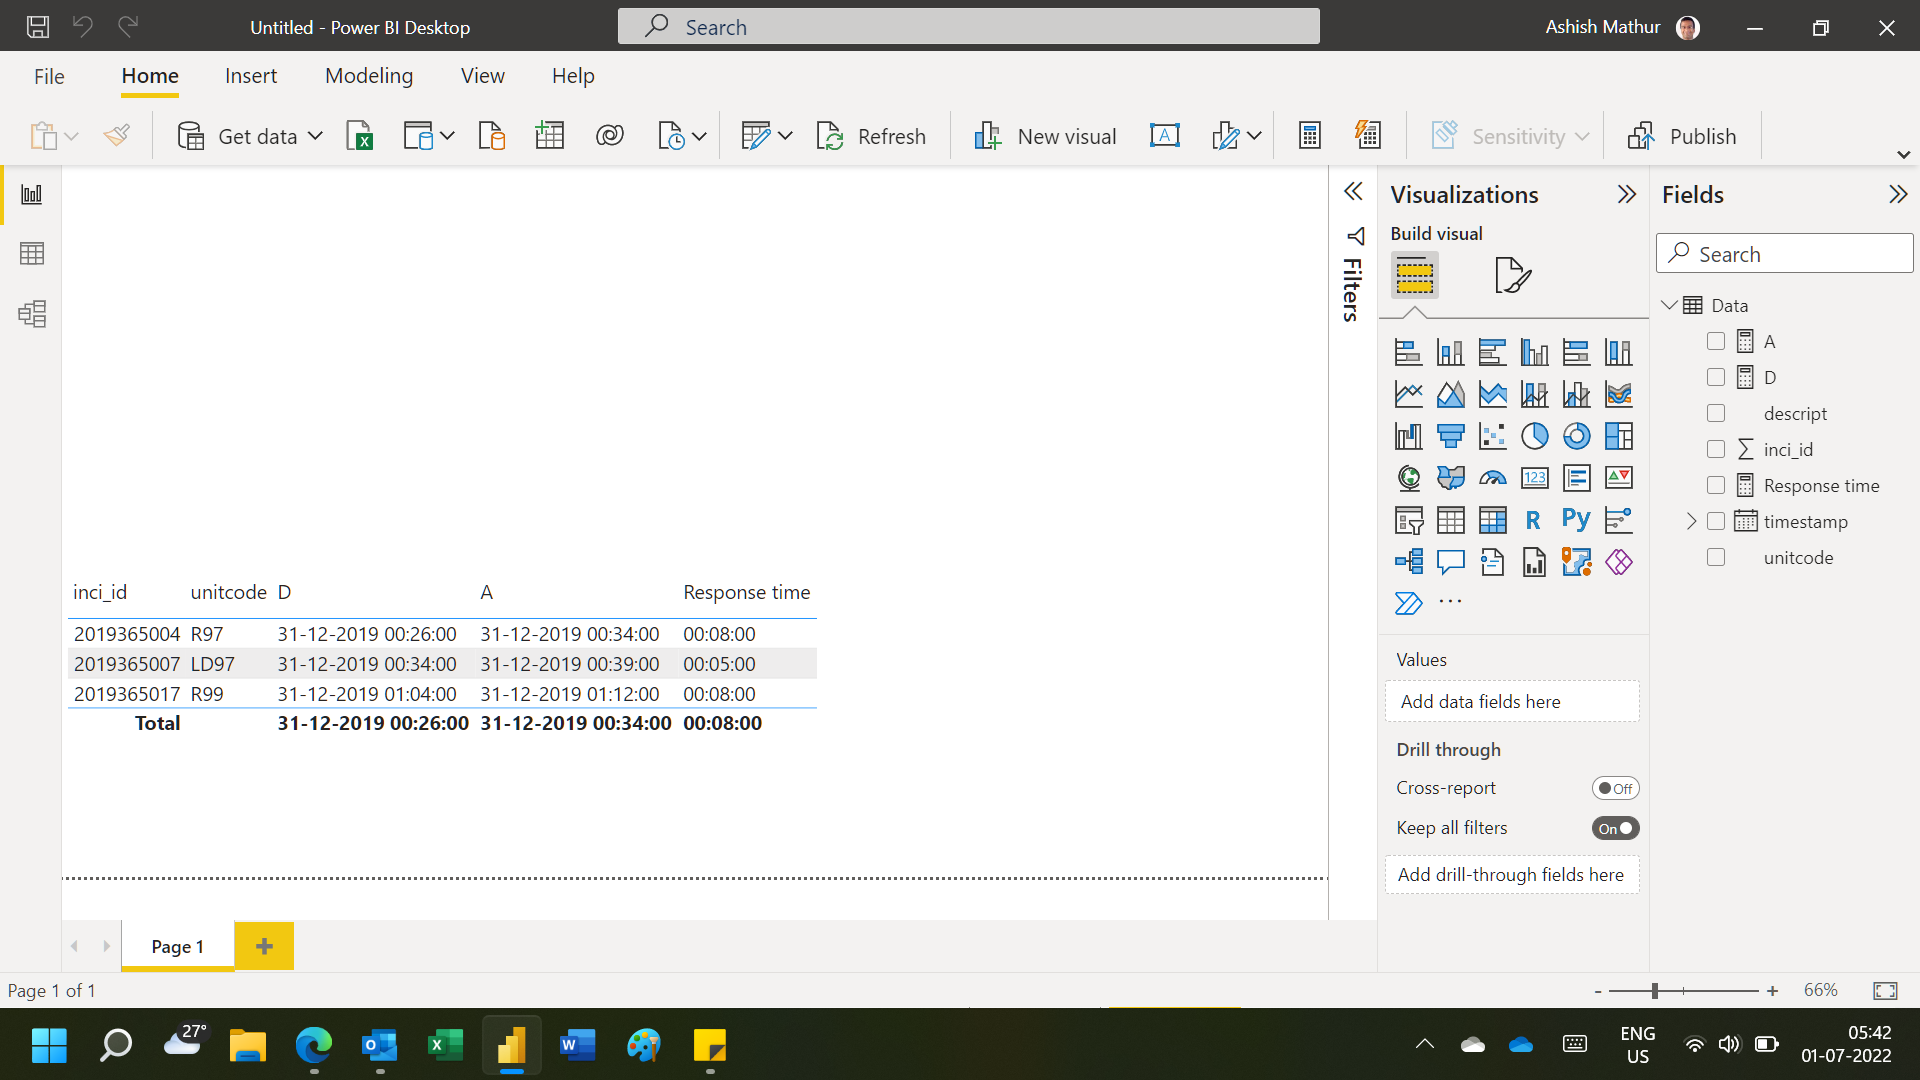Pick the funnel chart visualization
The height and width of the screenshot is (1080, 1920).
[1450, 436]
